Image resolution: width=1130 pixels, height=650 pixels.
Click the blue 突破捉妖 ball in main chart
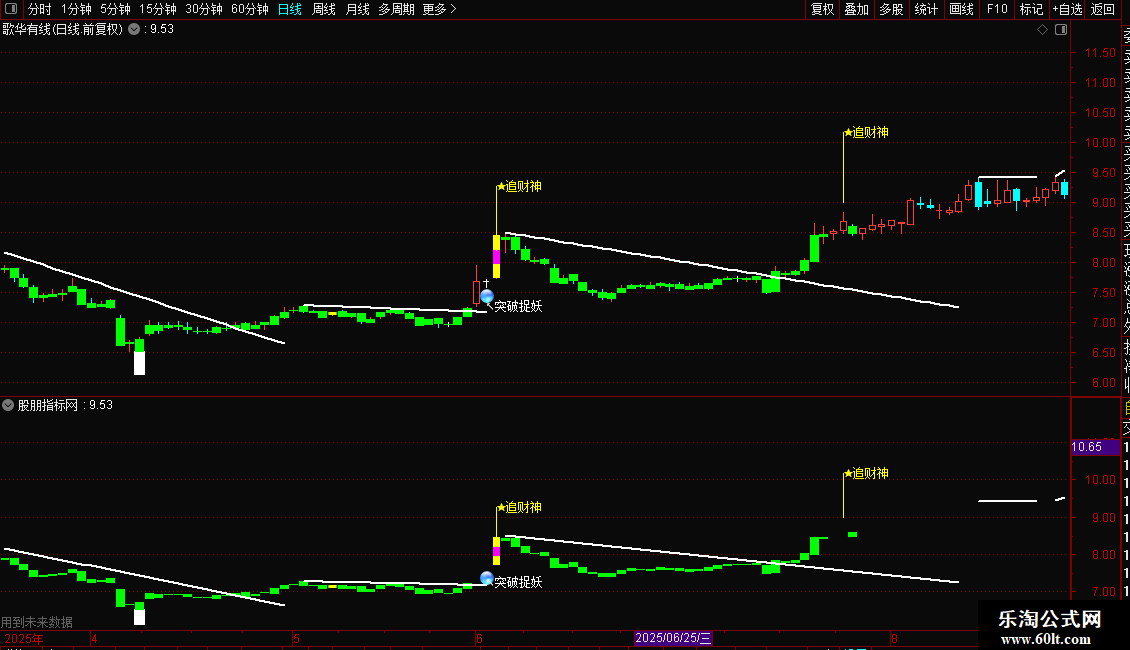click(x=486, y=296)
